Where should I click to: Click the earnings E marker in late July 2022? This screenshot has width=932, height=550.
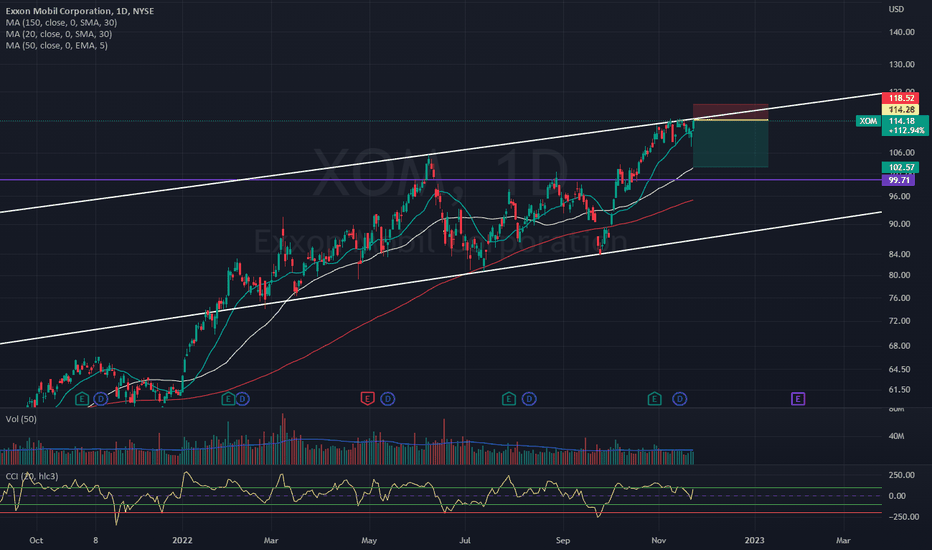pyautogui.click(x=509, y=399)
